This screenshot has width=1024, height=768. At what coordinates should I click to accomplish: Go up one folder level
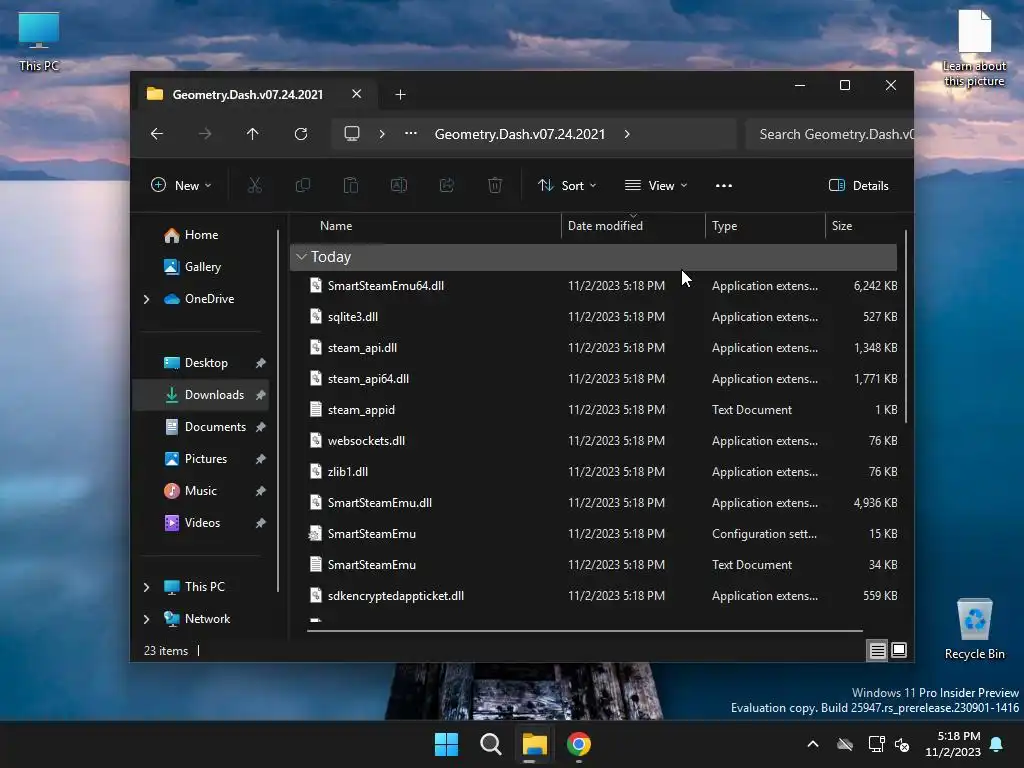[x=253, y=134]
